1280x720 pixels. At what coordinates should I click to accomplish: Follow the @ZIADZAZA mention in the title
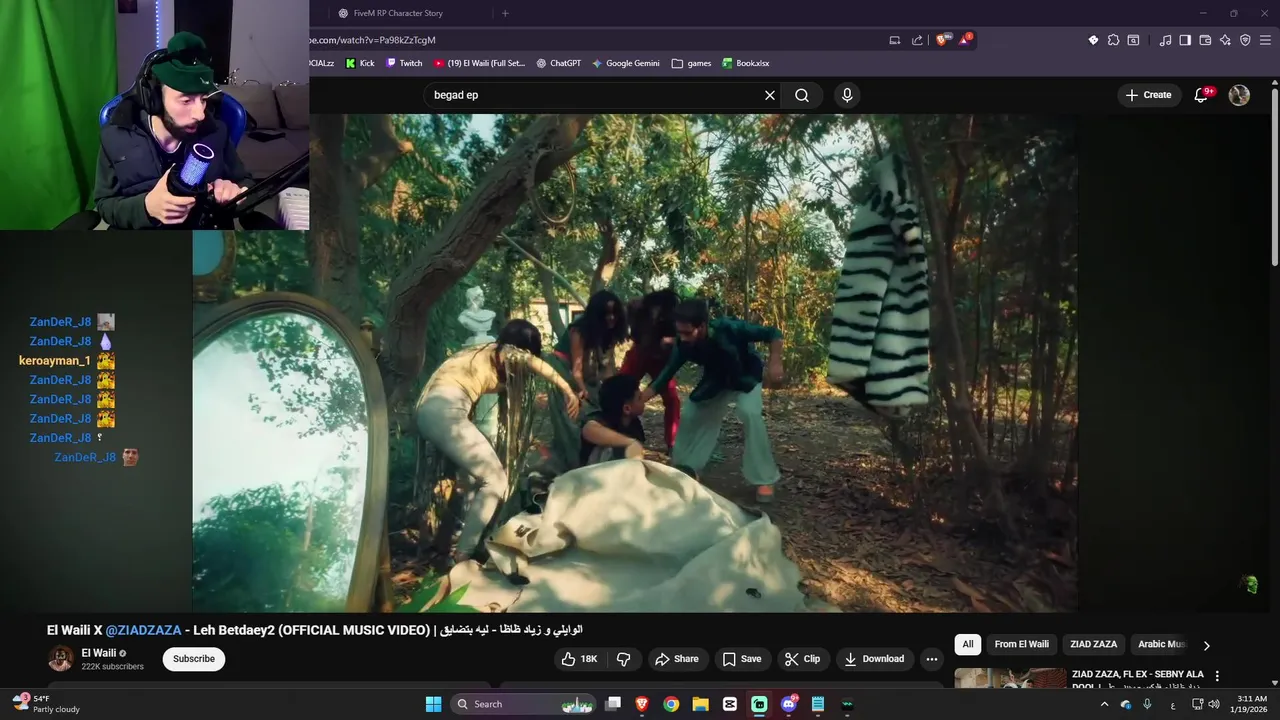144,630
